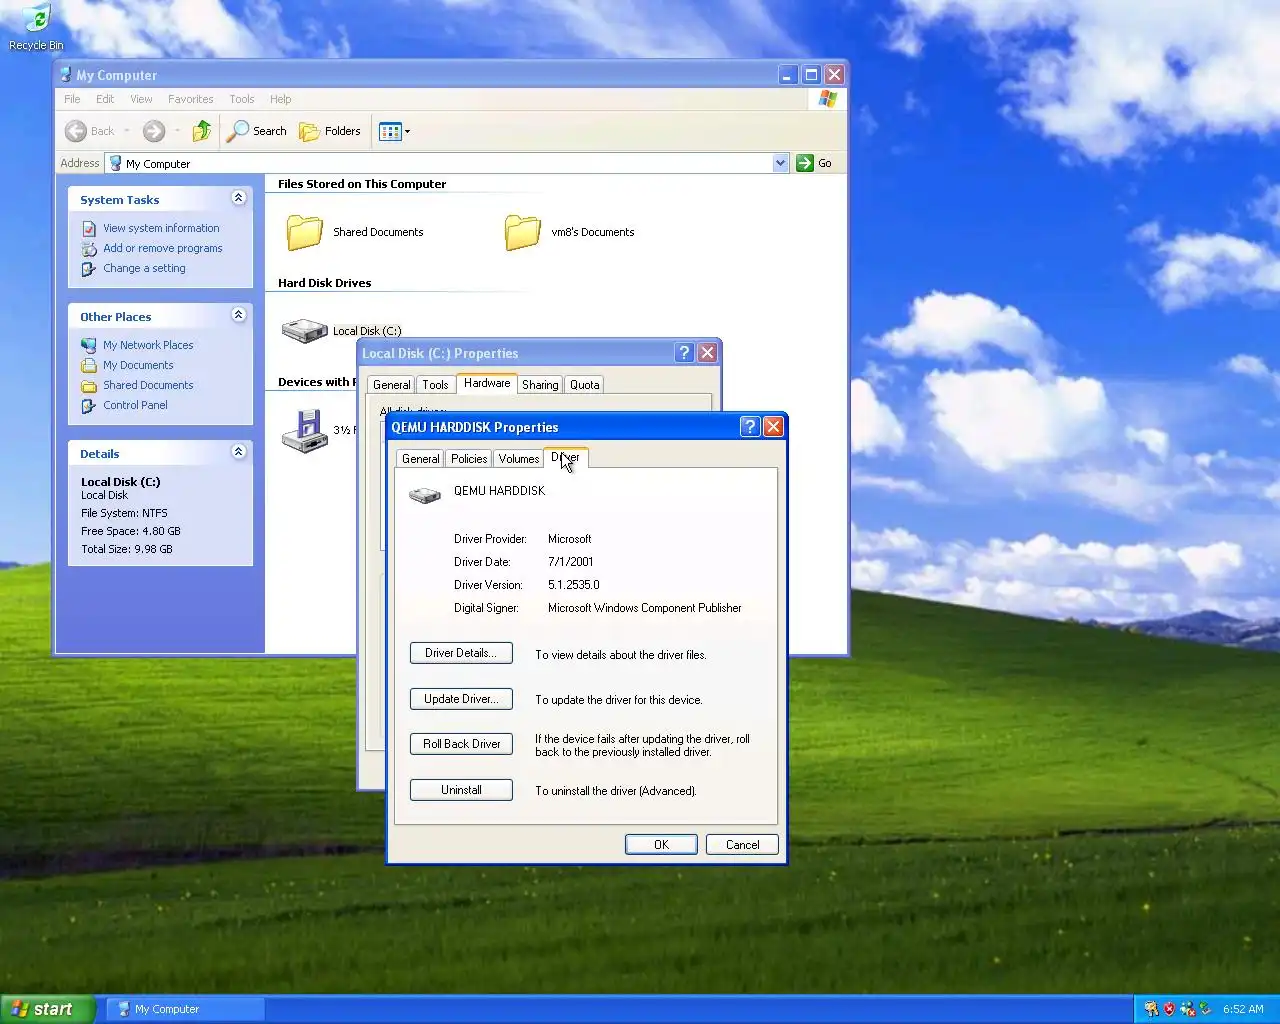
Task: Open the Favorites menu
Action: 190,99
